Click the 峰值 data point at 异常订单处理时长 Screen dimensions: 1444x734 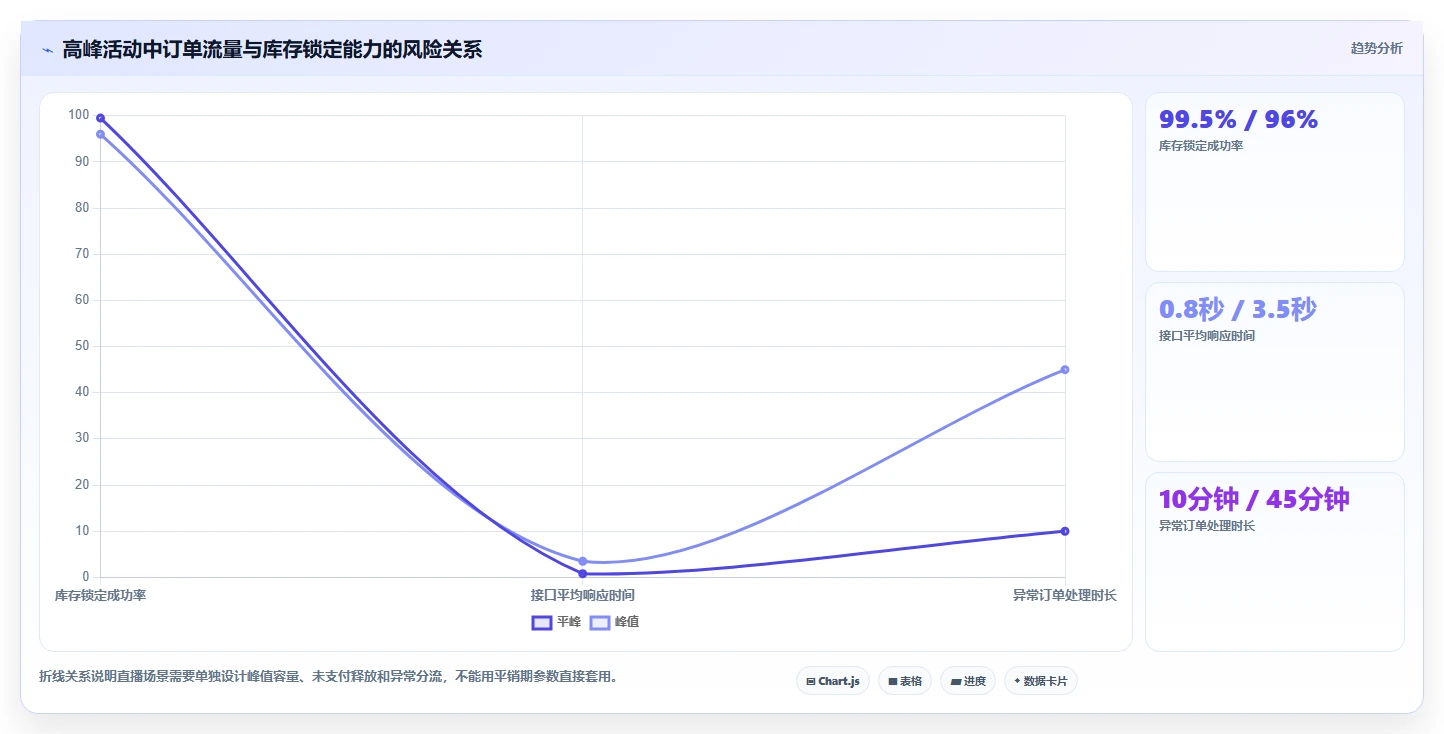click(x=1065, y=370)
